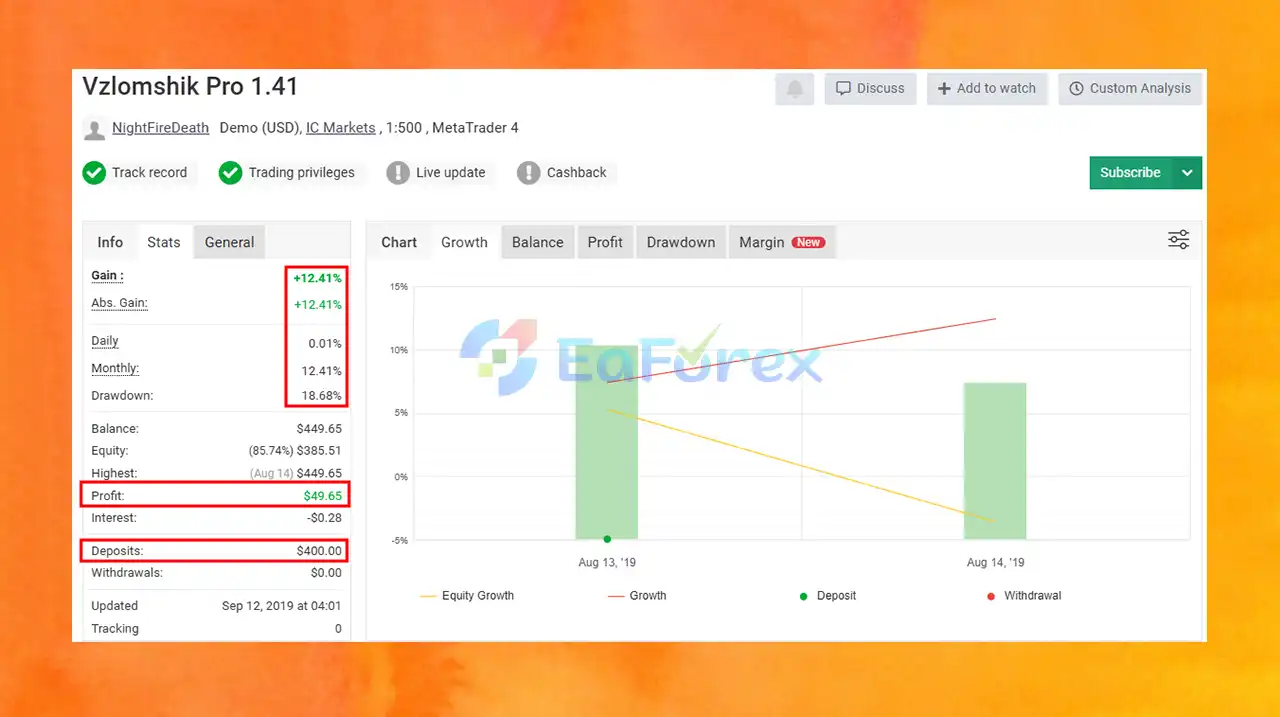Click the Daily label
The image size is (1280, 717).
105,341
